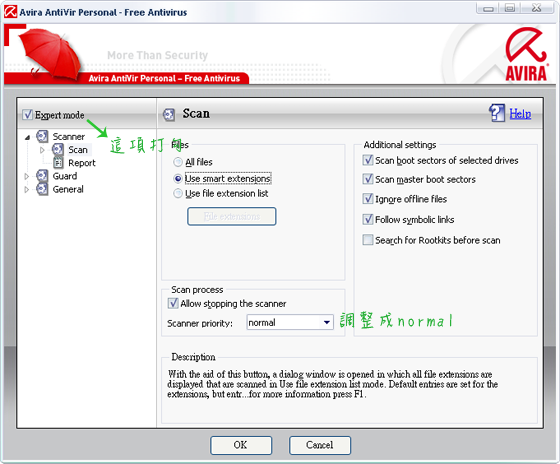Click the General gear icon

pos(42,189)
